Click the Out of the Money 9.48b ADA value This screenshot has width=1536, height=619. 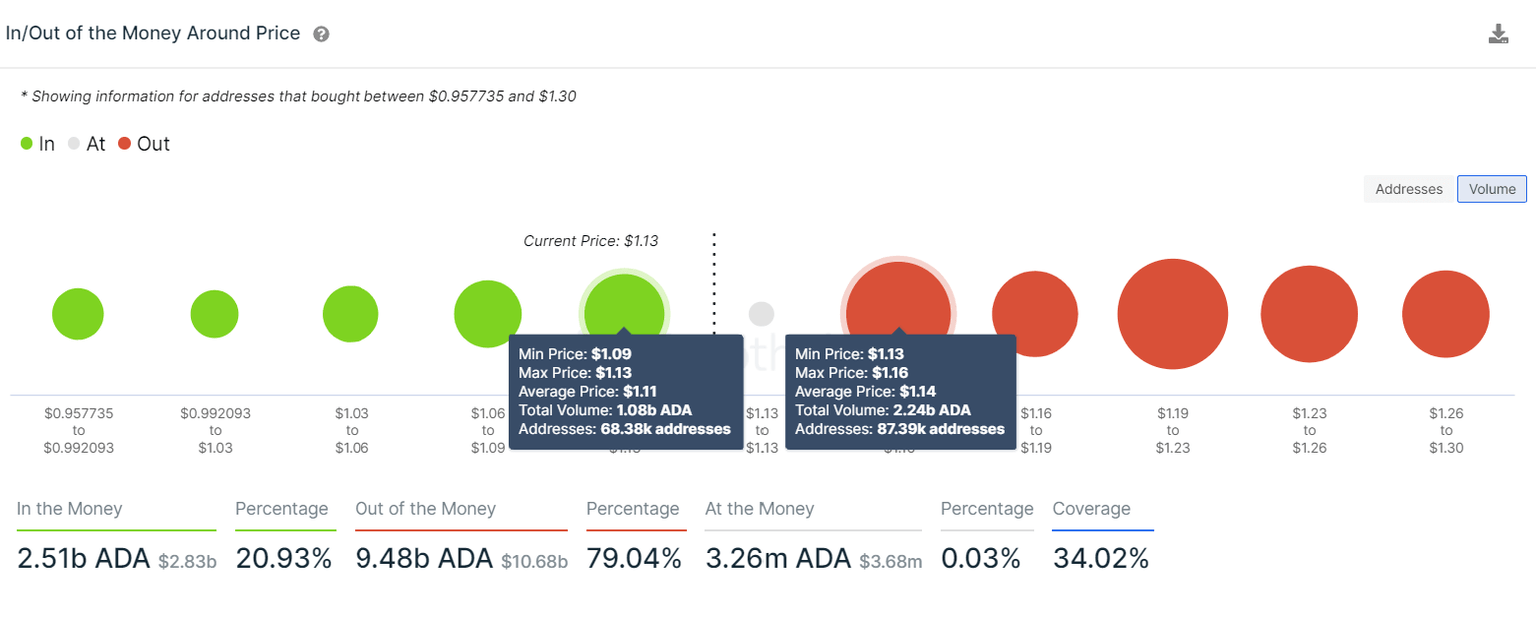click(x=424, y=559)
